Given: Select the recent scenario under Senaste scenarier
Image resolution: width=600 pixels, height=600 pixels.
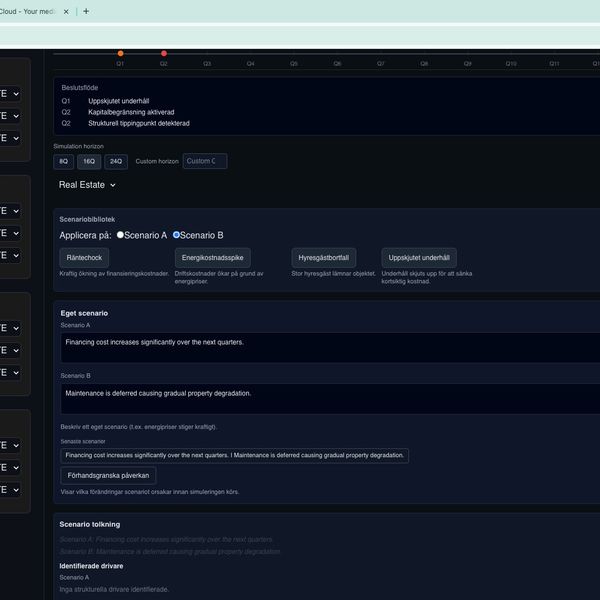Looking at the screenshot, I should (x=234, y=456).
